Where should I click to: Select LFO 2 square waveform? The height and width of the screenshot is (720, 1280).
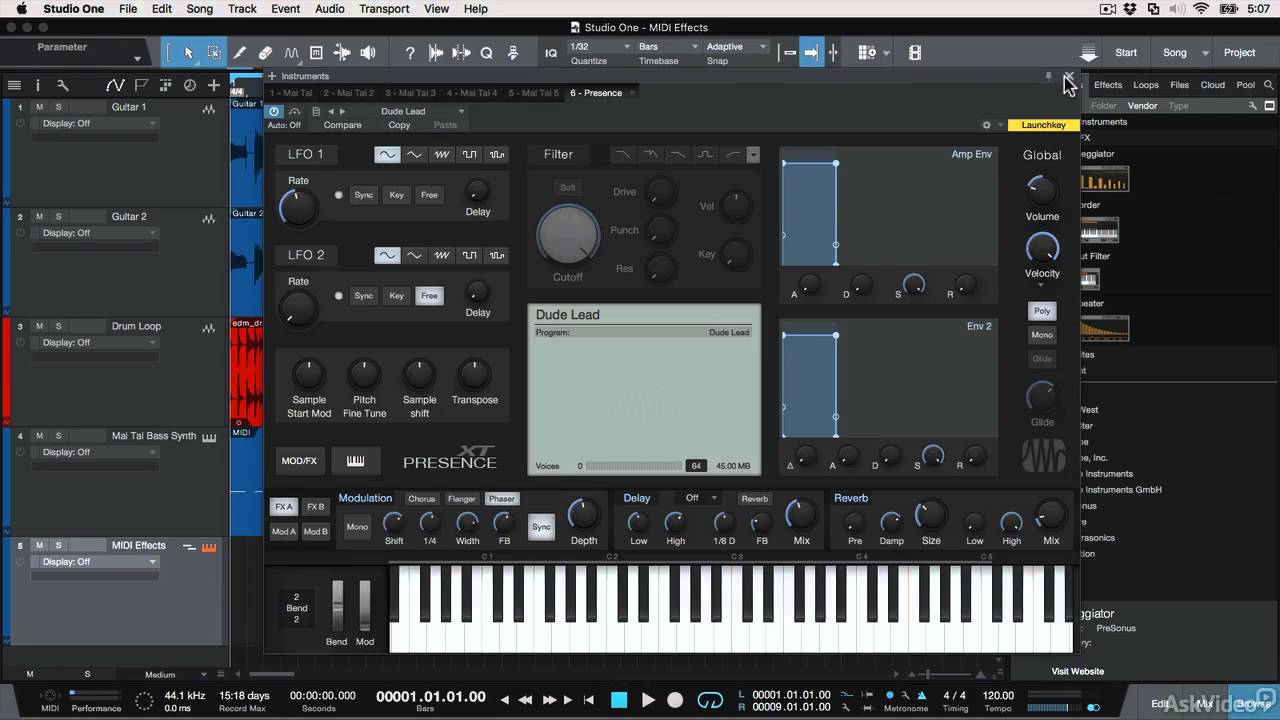pos(469,255)
